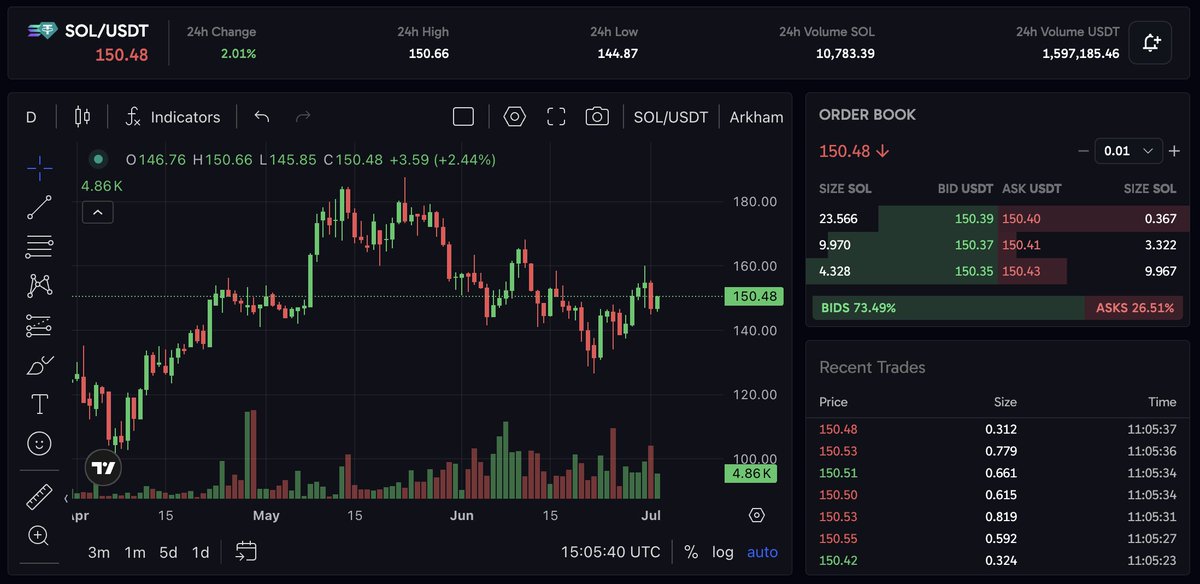The height and width of the screenshot is (584, 1200).
Task: Click the 150.40 ask price
Action: 1021,219
